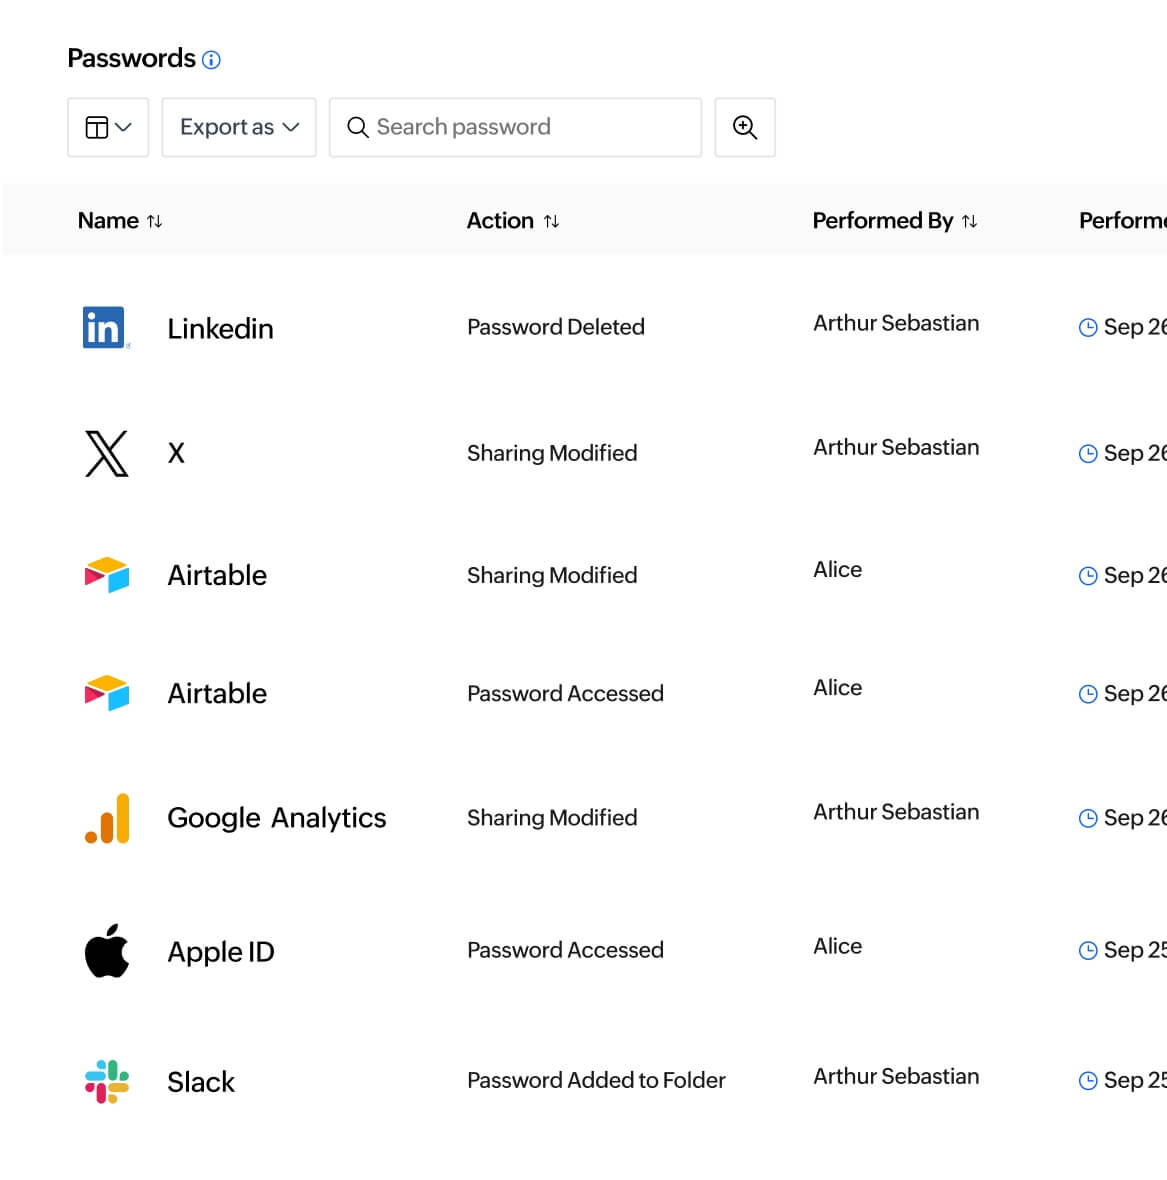This screenshot has width=1167, height=1180.
Task: Click the LinkedIn logo icon
Action: [105, 328]
